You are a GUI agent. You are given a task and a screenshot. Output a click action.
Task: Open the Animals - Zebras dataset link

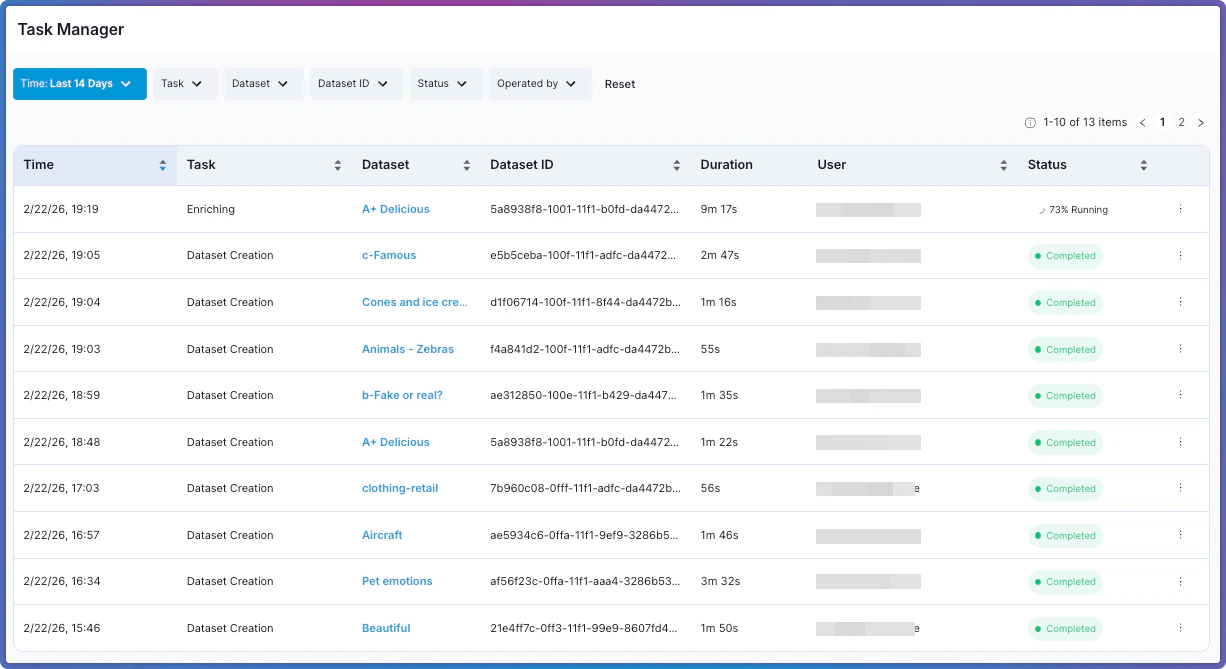[x=408, y=349]
